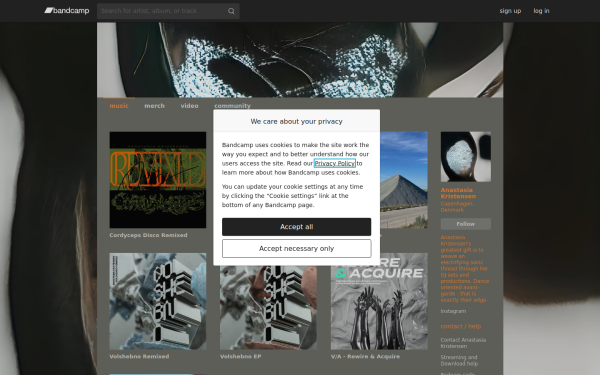Open the Instagram link
The image size is (600, 375).
click(453, 311)
